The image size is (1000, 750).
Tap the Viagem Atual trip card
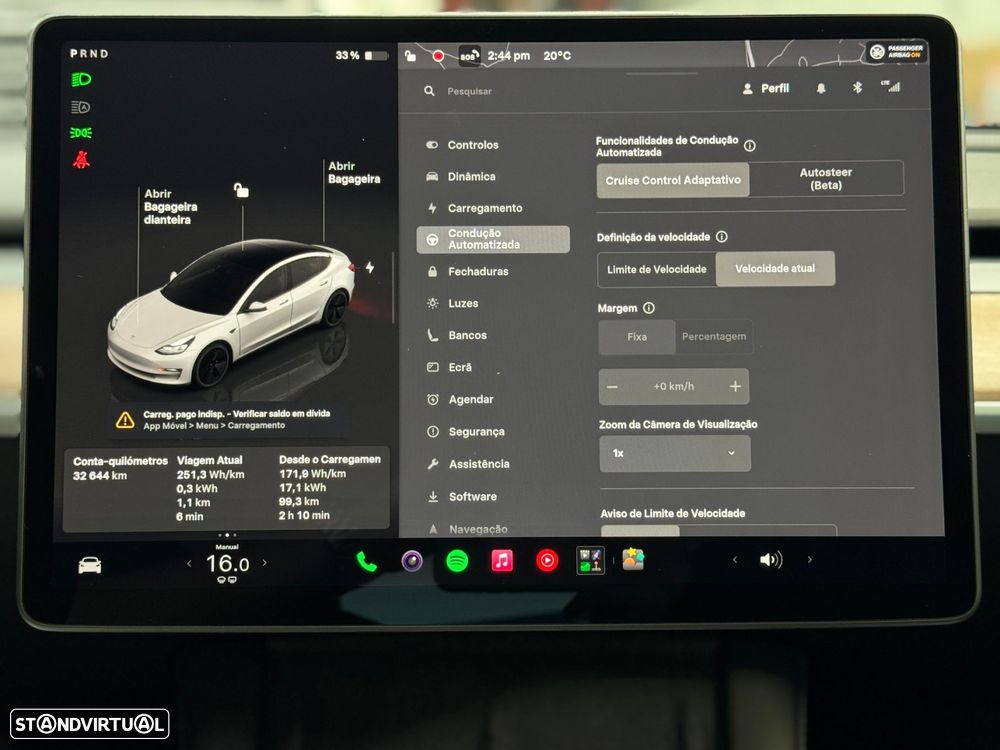pos(210,488)
